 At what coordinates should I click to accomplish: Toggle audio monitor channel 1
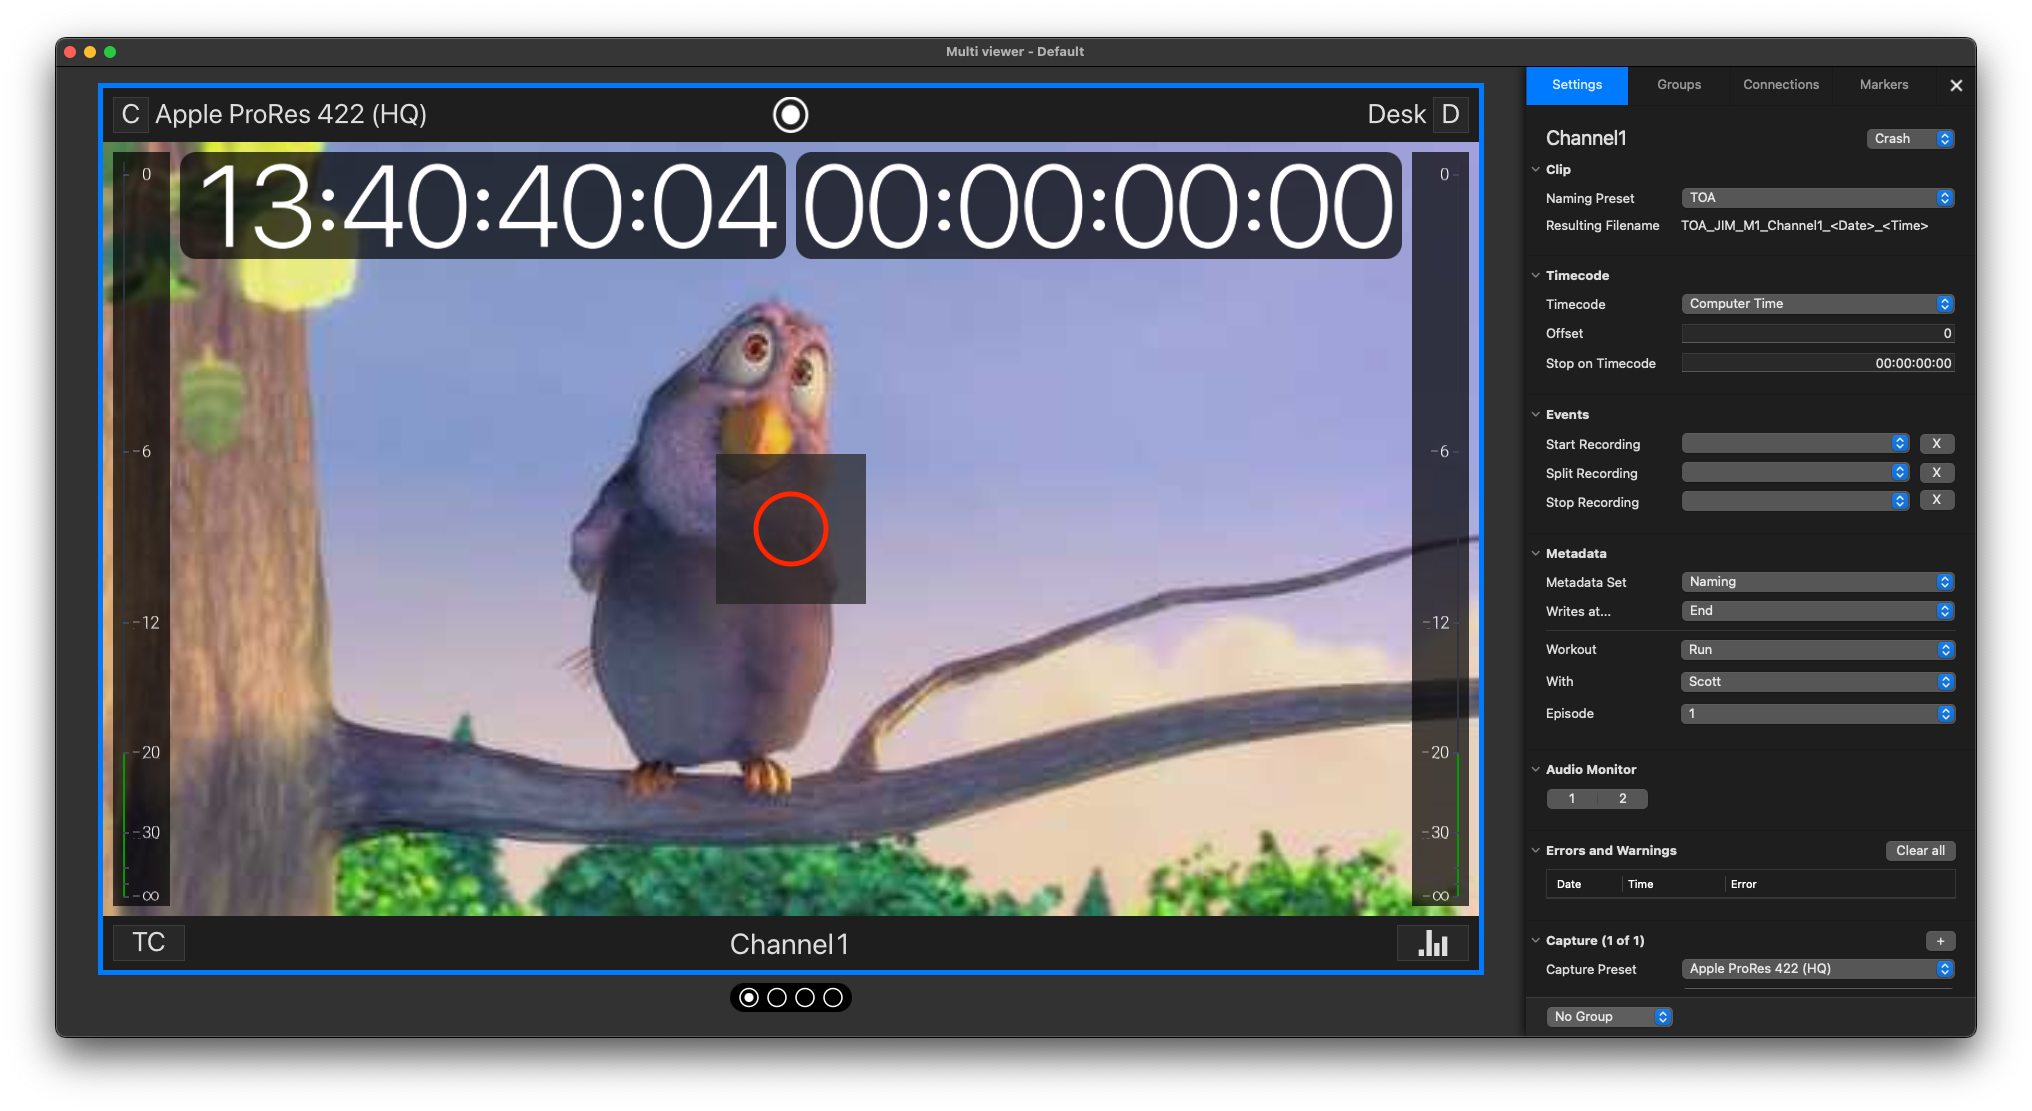(x=1572, y=798)
